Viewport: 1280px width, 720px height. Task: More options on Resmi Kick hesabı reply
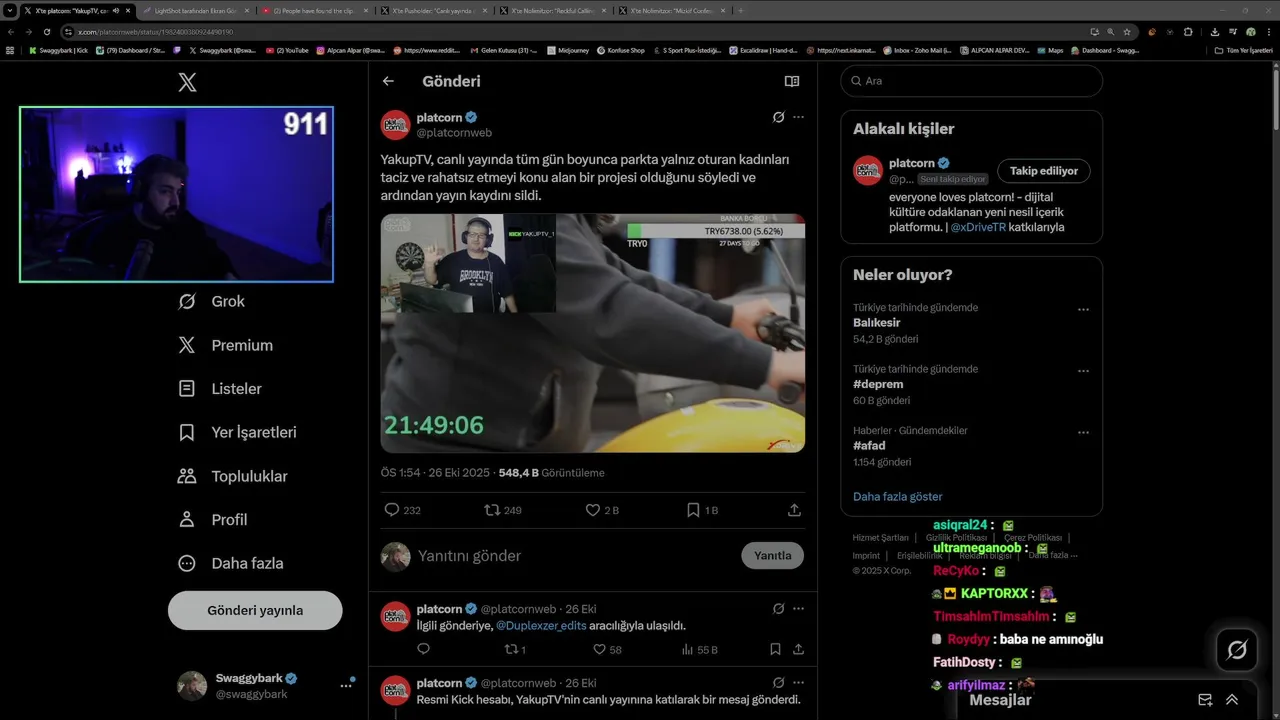798,683
